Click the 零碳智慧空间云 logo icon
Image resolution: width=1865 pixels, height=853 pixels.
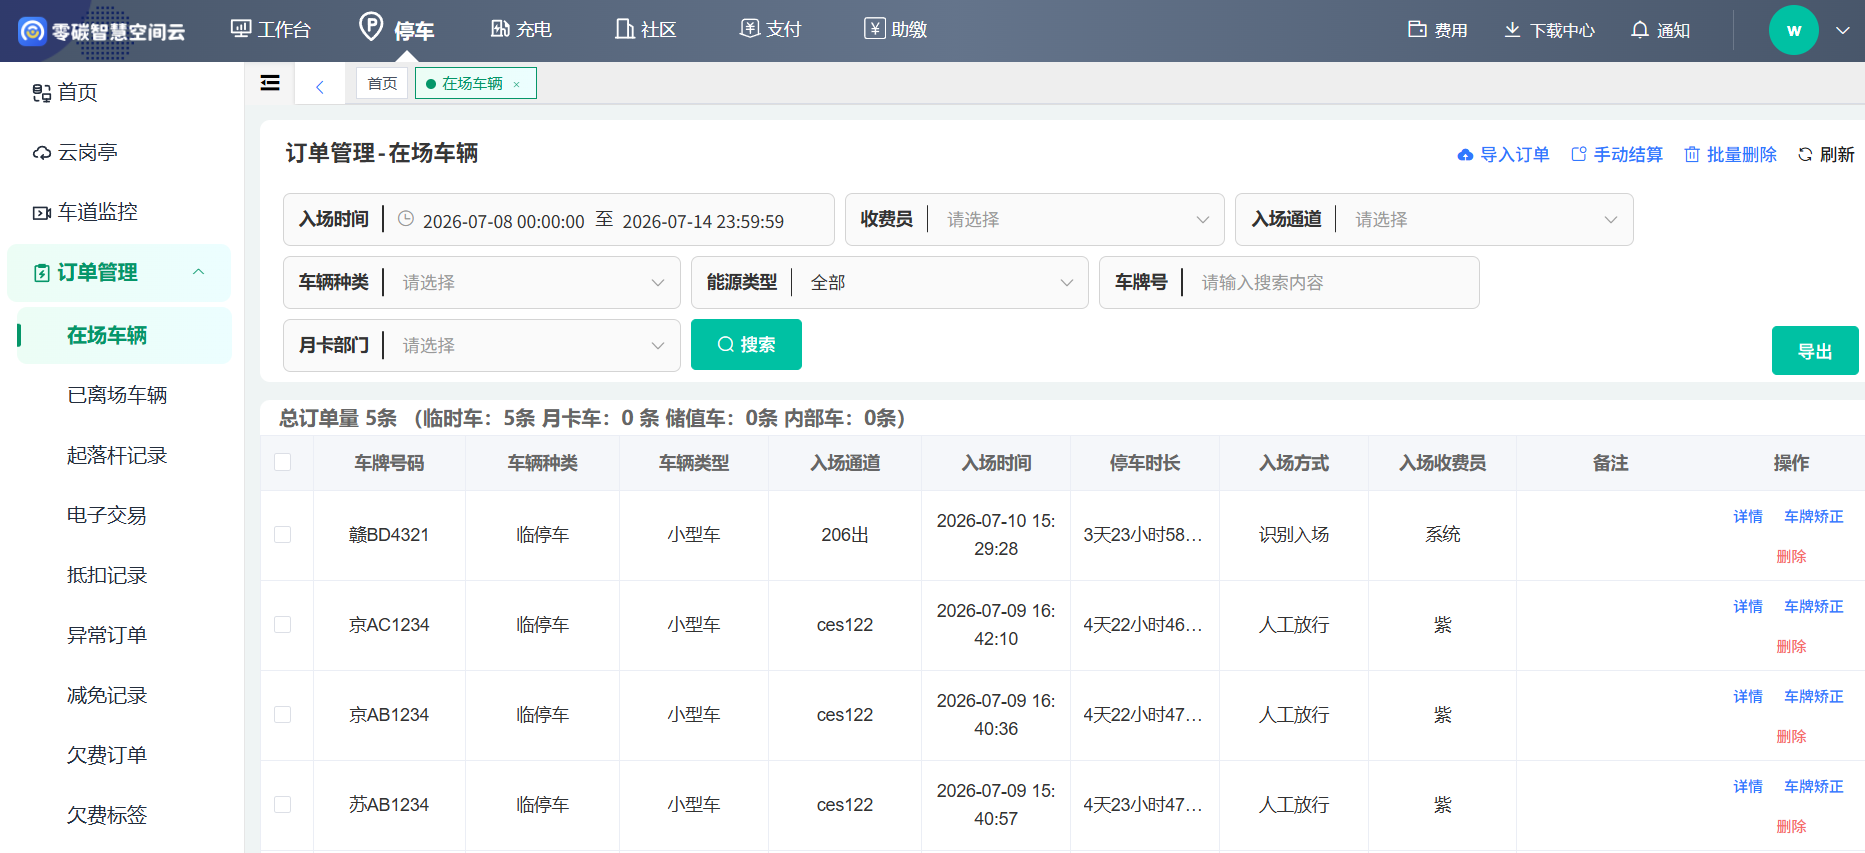coord(32,31)
